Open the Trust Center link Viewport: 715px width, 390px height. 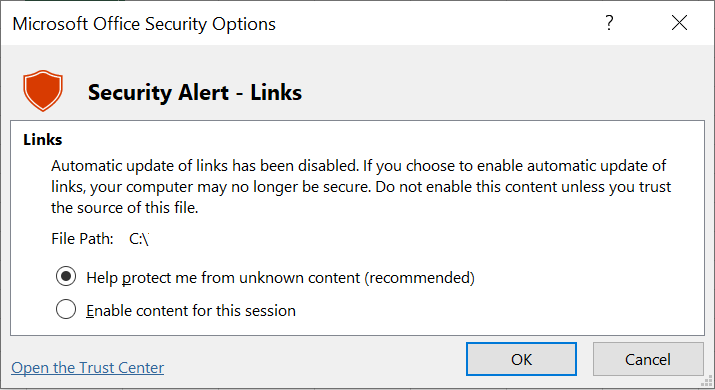(88, 368)
